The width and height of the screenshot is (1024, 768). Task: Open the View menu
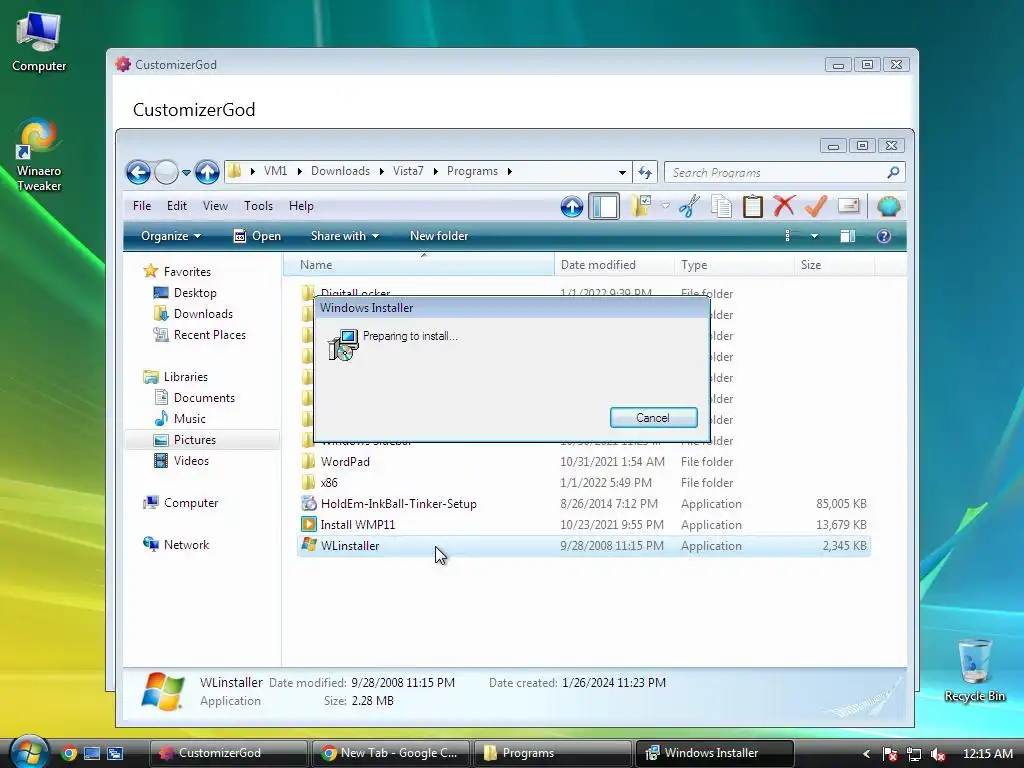(x=215, y=206)
